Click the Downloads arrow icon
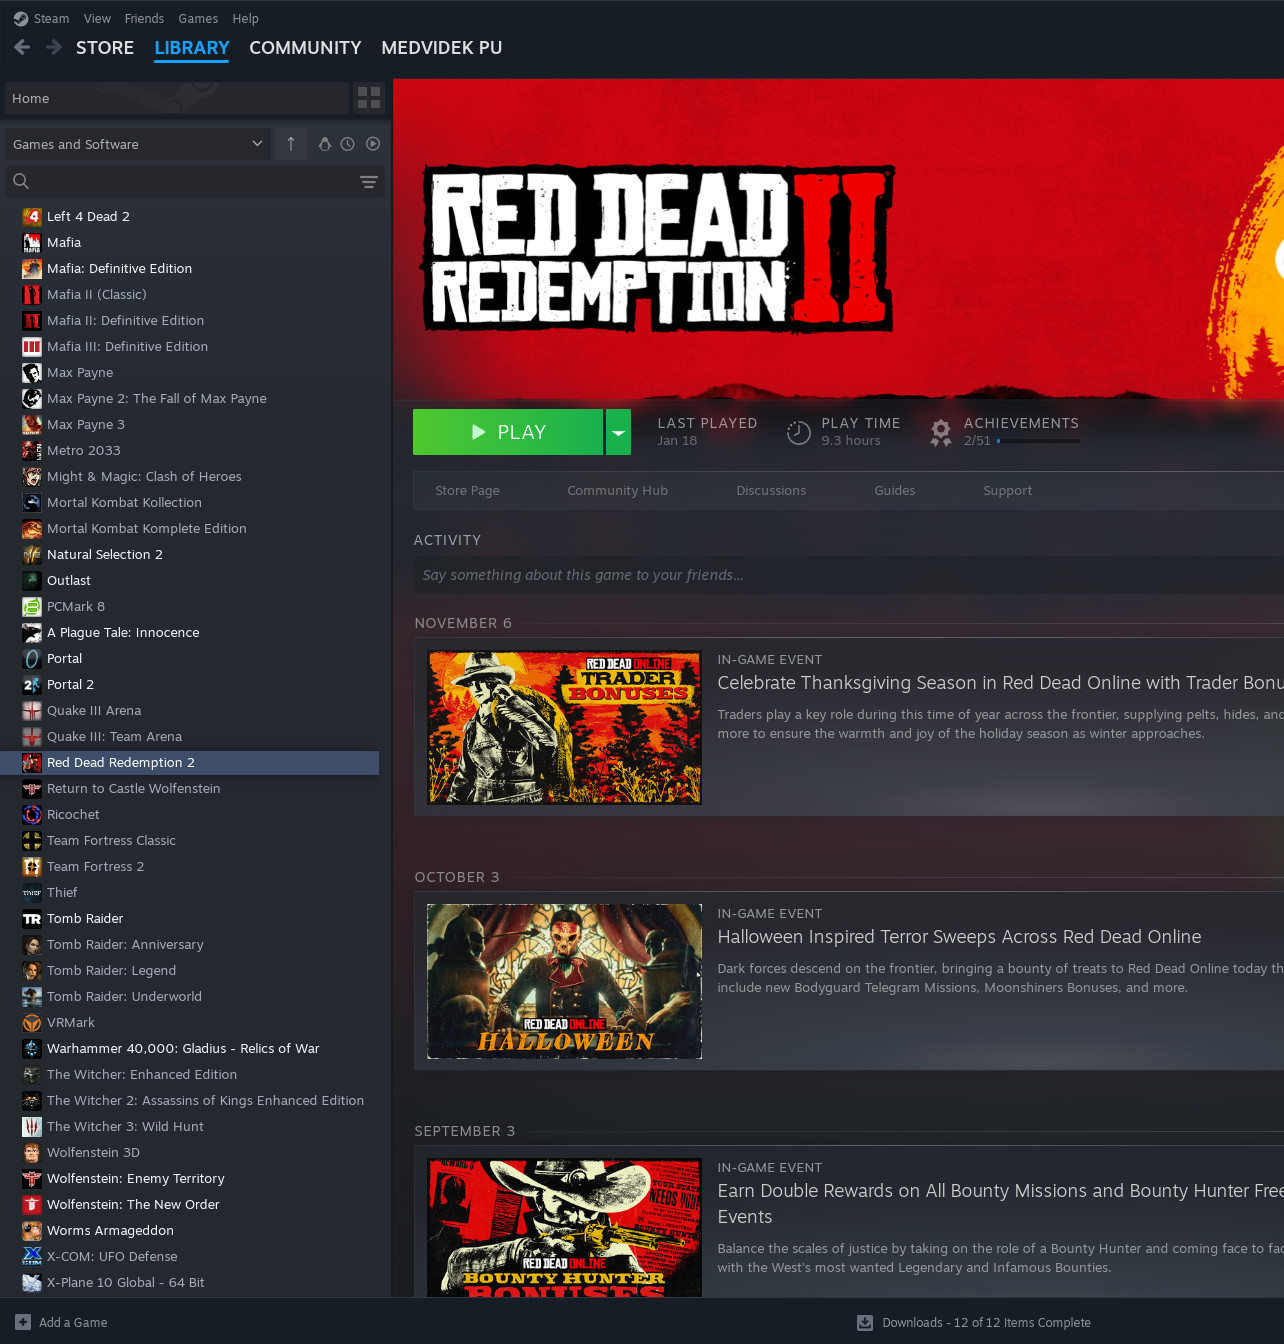 point(865,1322)
